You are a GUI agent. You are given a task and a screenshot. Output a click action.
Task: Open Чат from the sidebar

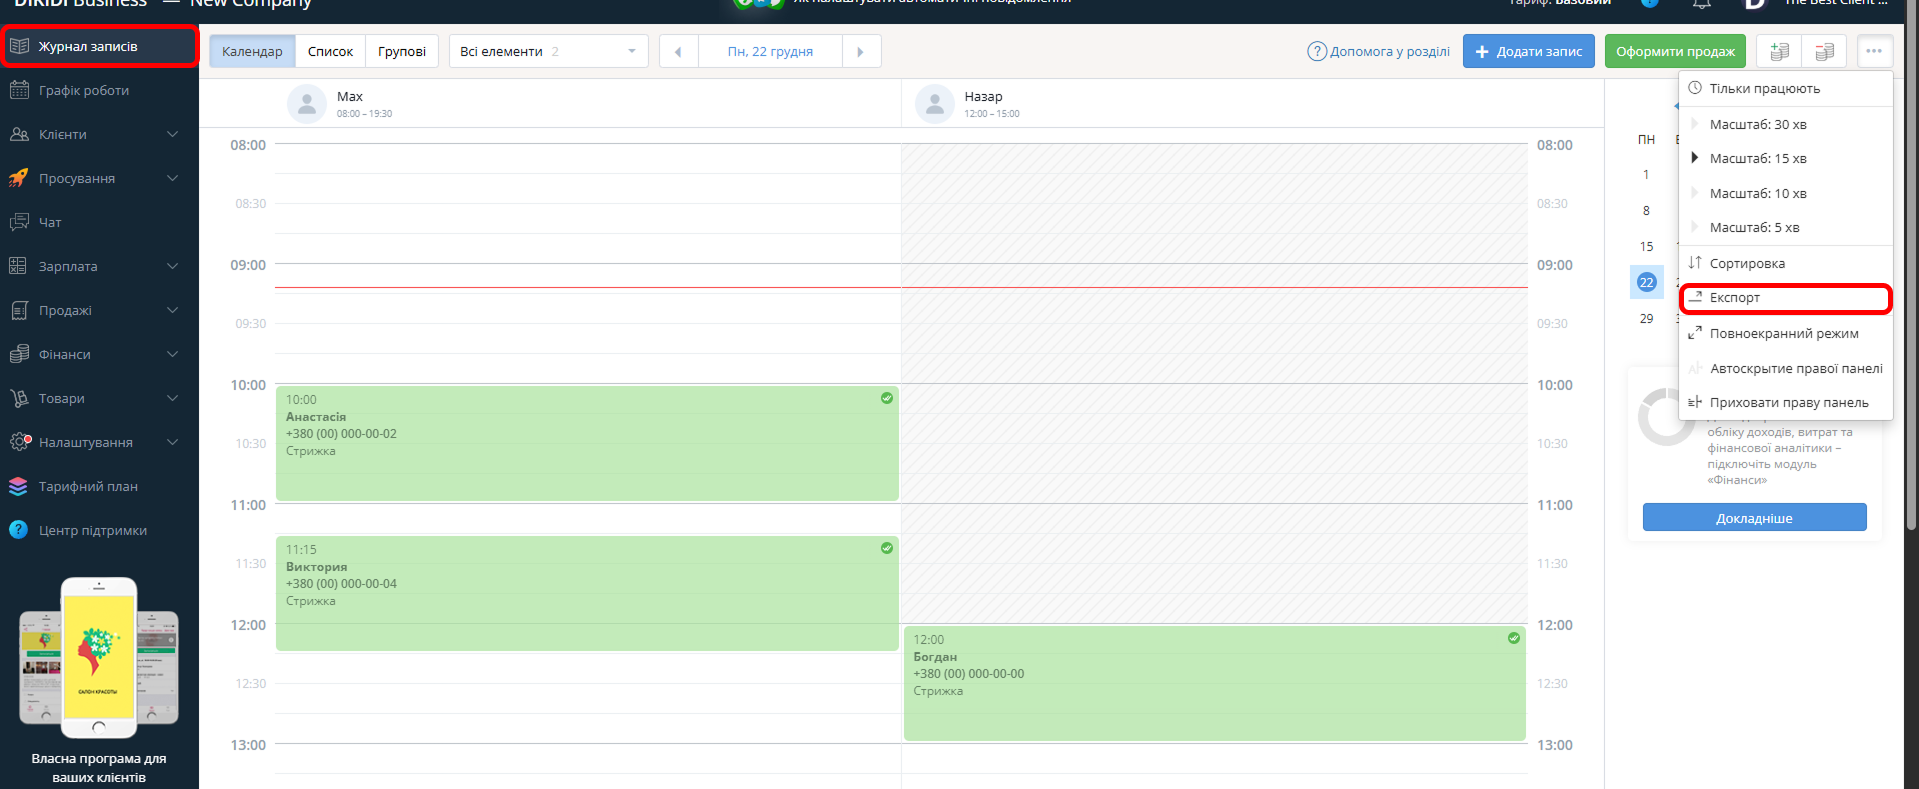(50, 222)
